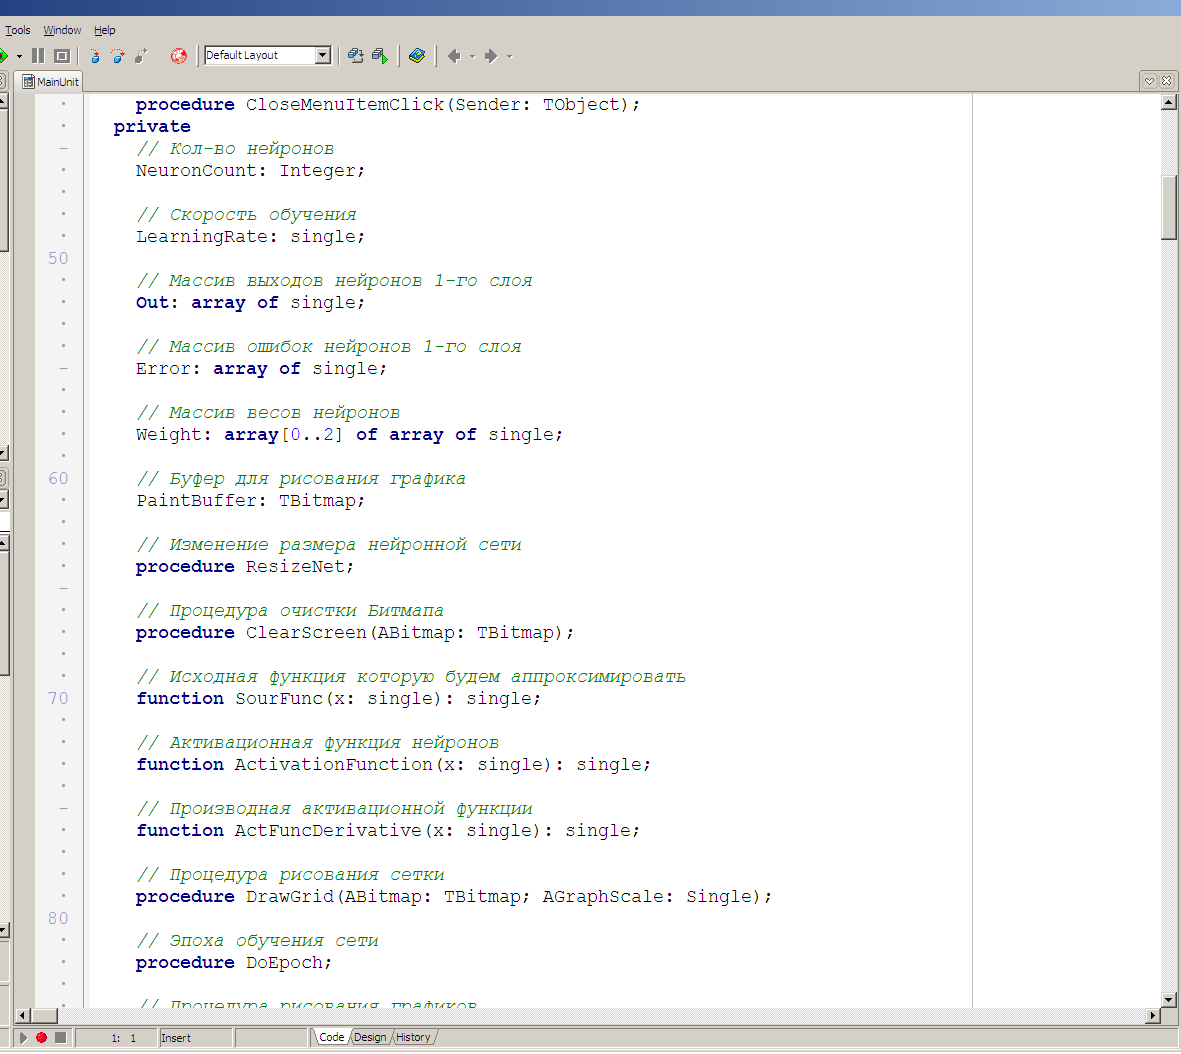Click the 'function SourFunc' declaration

click(338, 698)
